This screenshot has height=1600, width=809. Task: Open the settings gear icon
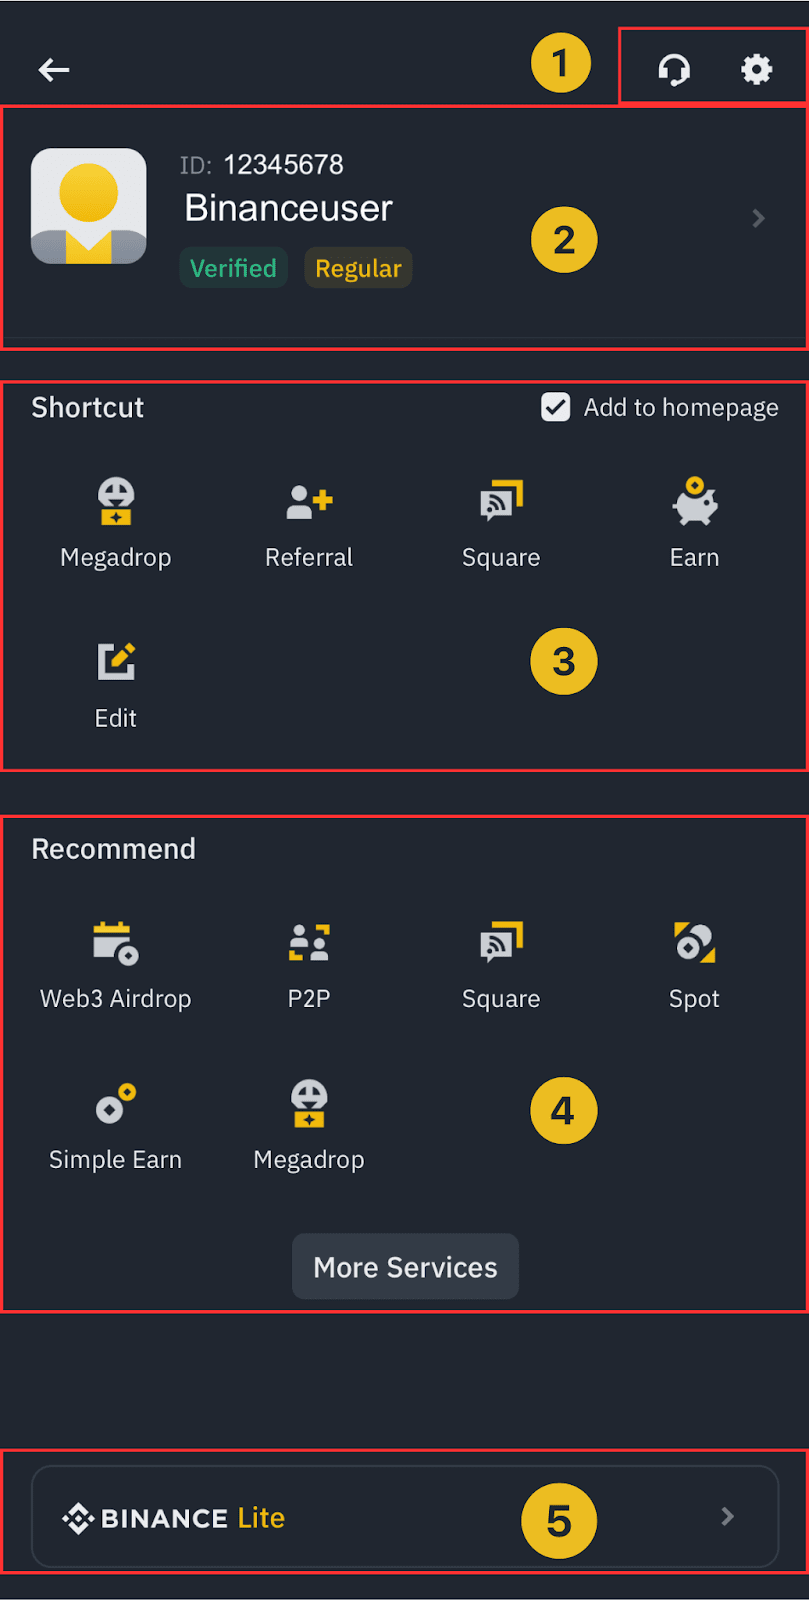tap(756, 69)
